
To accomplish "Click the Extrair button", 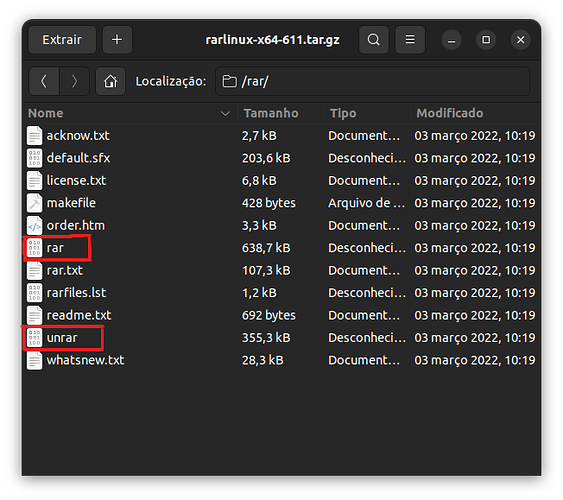I will tap(62, 39).
